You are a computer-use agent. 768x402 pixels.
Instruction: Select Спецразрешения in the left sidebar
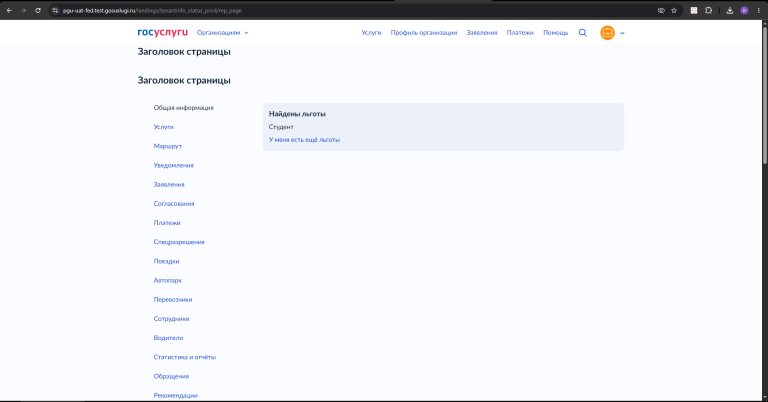pyautogui.click(x=179, y=242)
